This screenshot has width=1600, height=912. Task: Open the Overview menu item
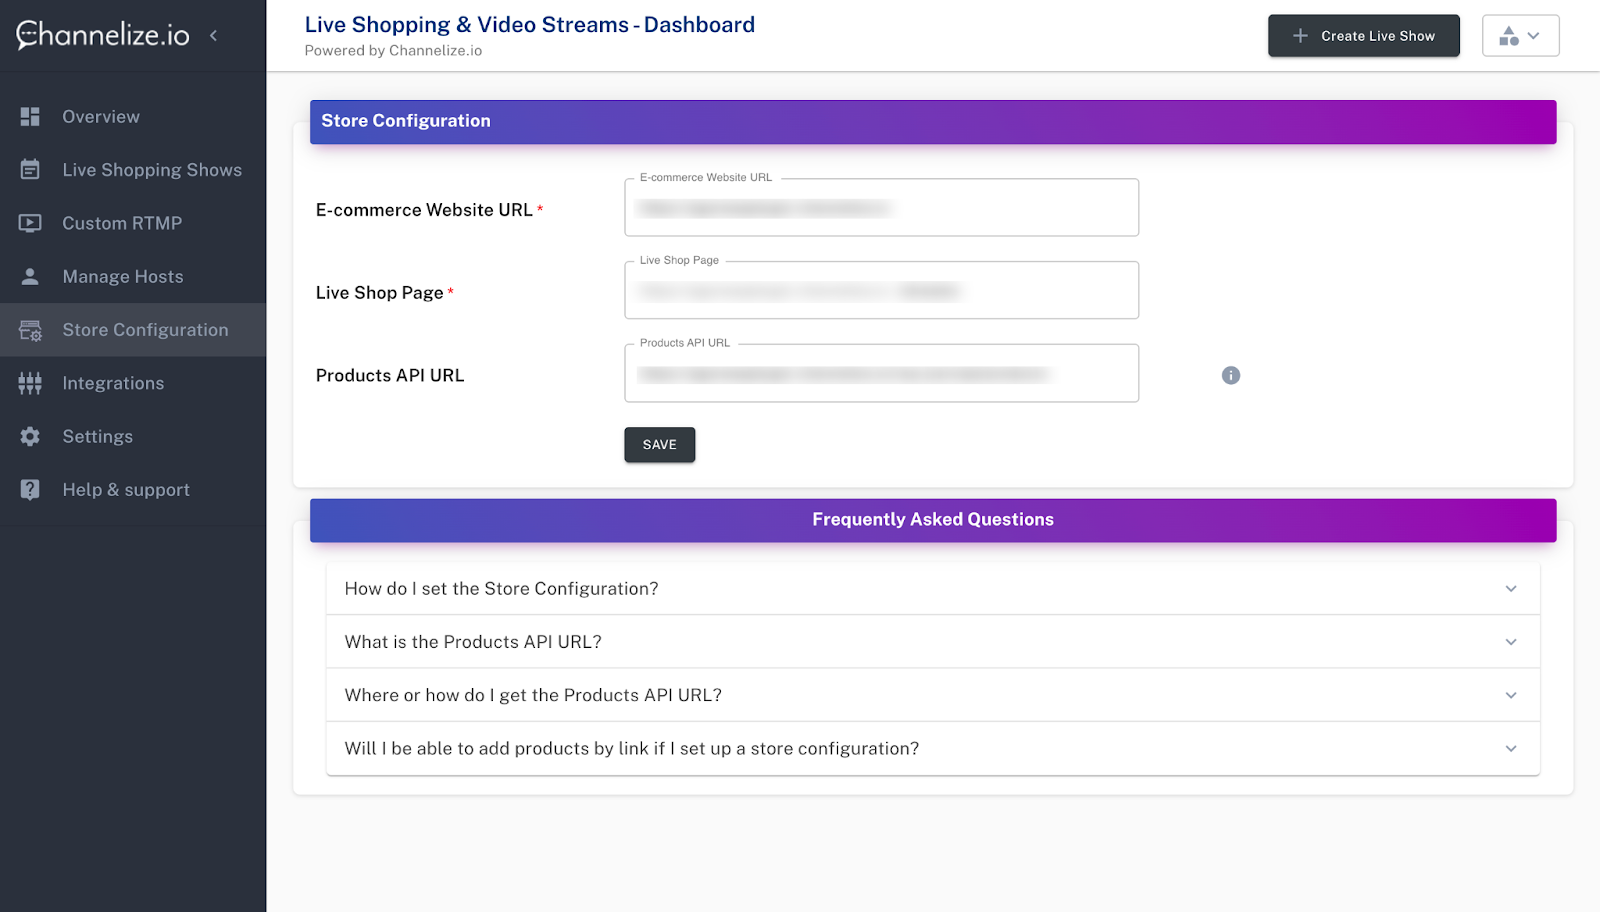[x=133, y=117]
